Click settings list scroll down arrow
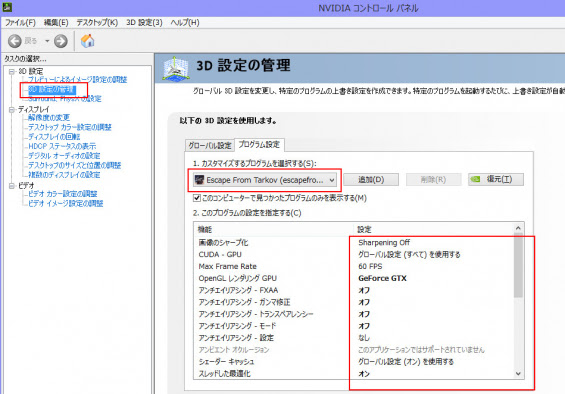565x394 pixels. (x=518, y=374)
